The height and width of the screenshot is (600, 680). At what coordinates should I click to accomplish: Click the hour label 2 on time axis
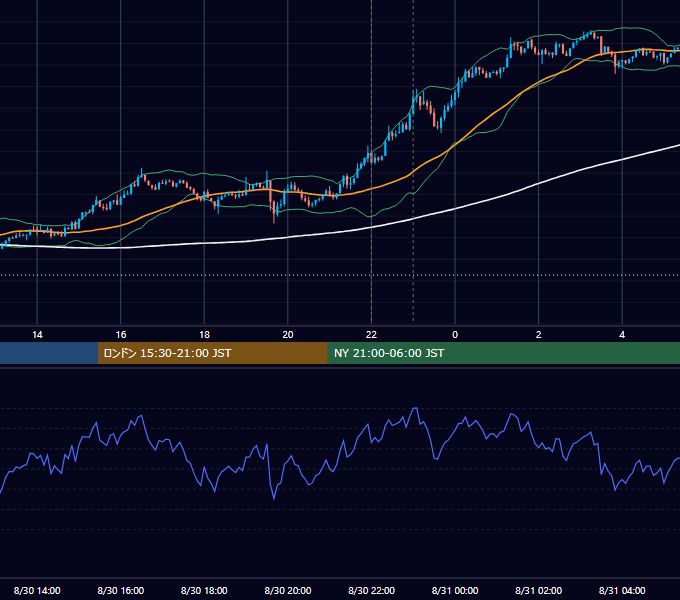coord(539,335)
